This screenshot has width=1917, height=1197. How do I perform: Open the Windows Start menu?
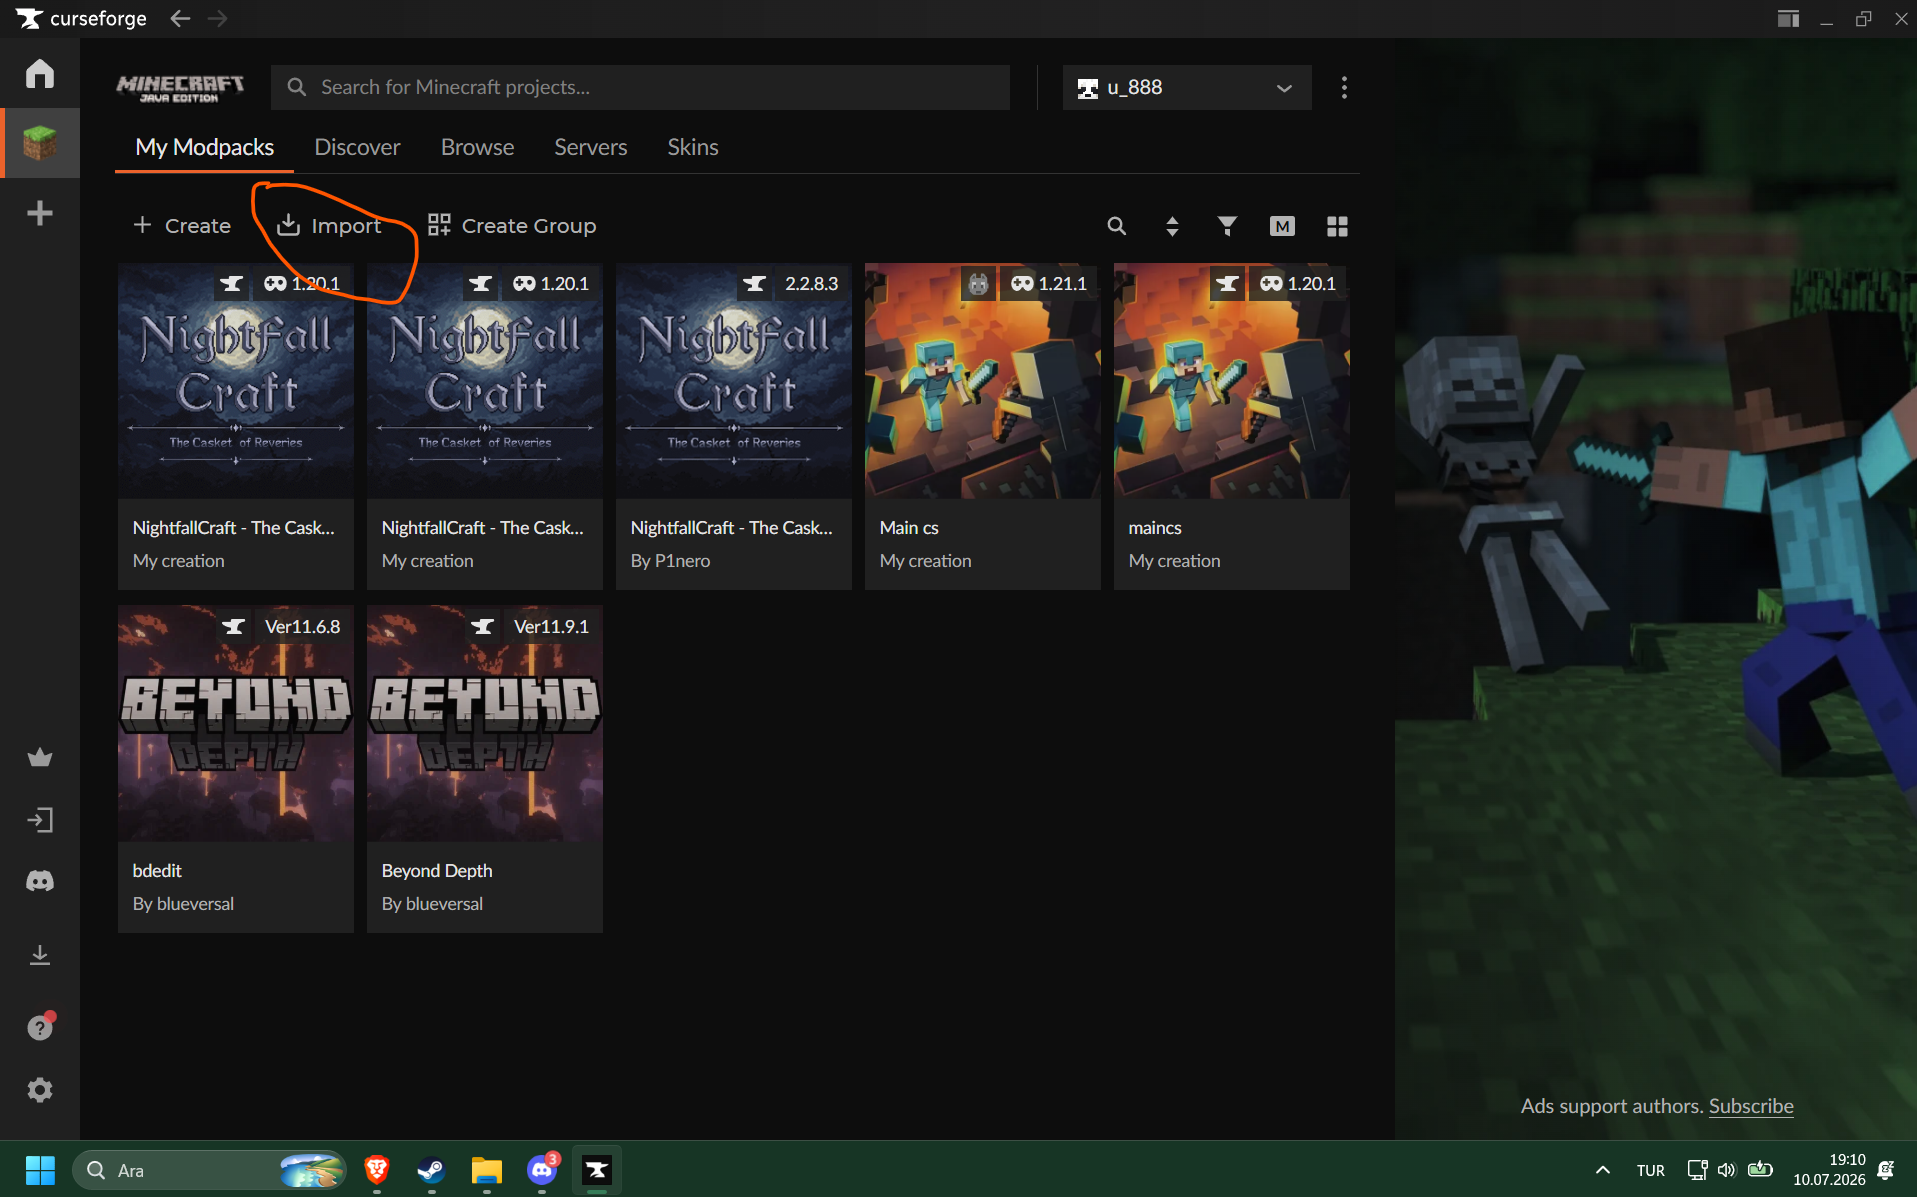pyautogui.click(x=40, y=1169)
